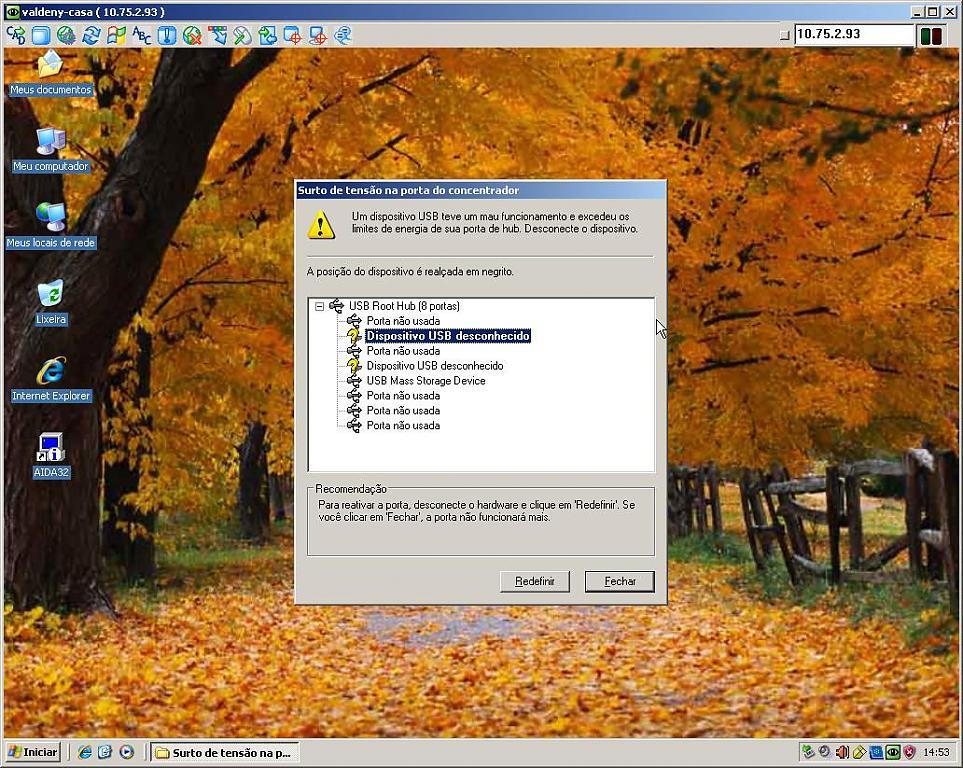Select full desktop (monitor with red target)
The height and width of the screenshot is (768, 963).
[x=318, y=35]
